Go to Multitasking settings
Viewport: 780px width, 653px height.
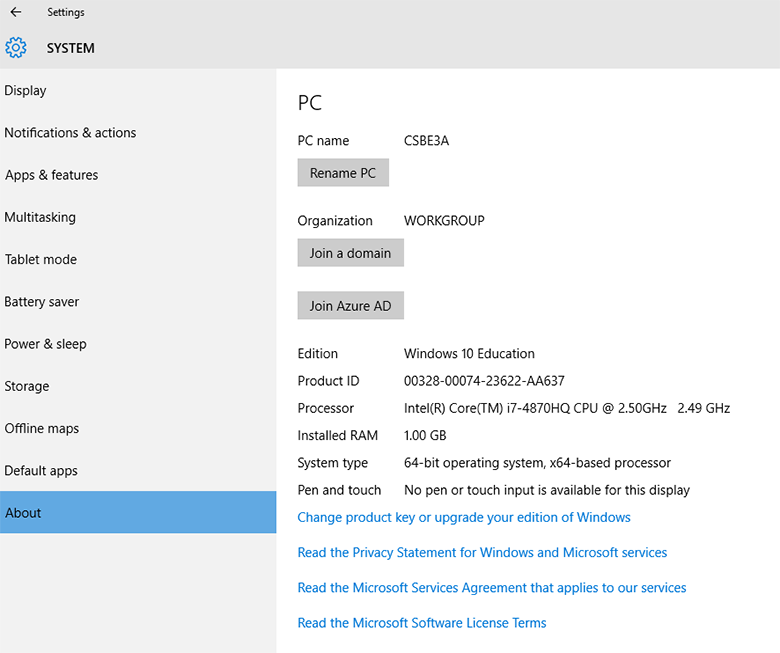click(x=138, y=217)
